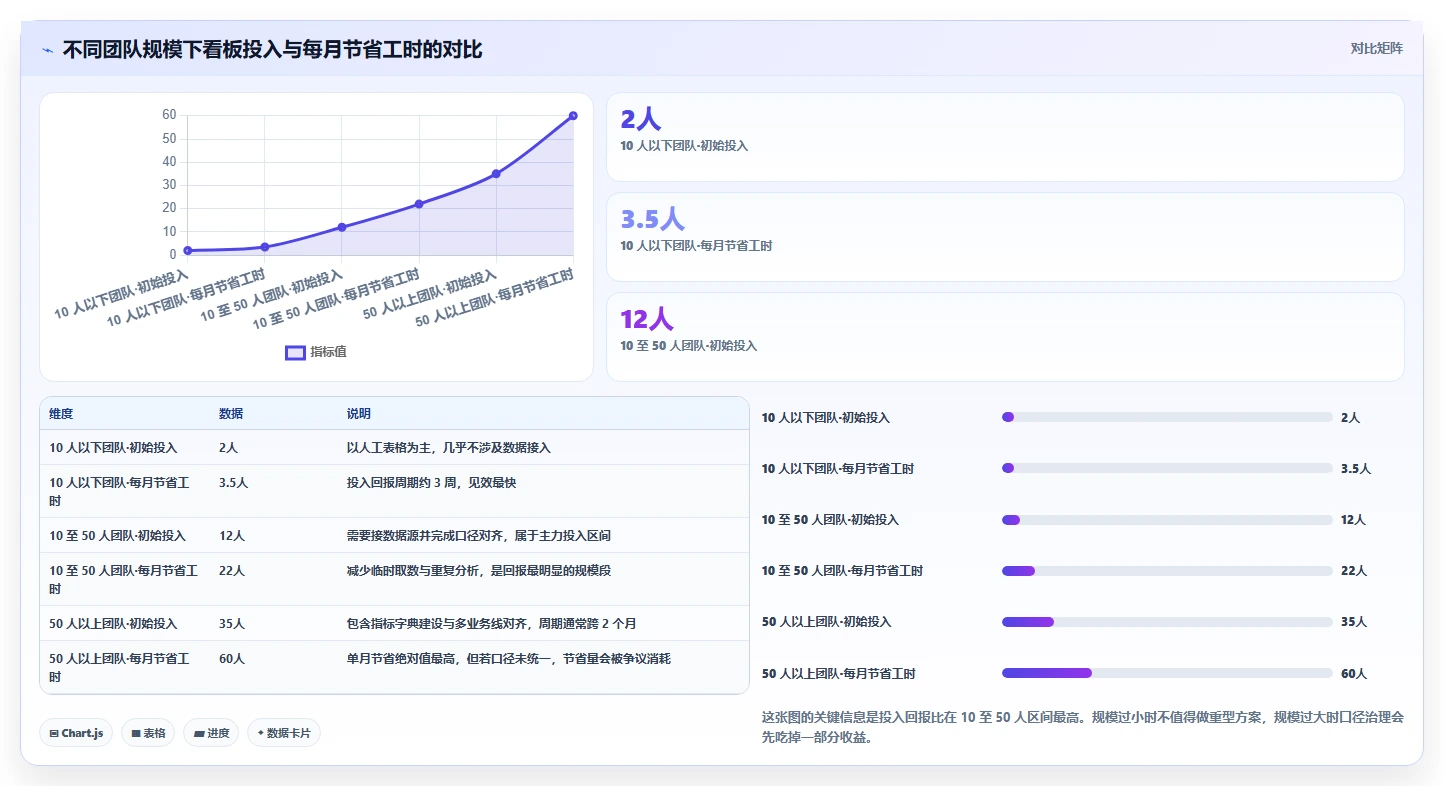Click the progress bar for 10 至 50 人团队·初始投入
This screenshot has height=786, width=1444.
tap(1167, 520)
